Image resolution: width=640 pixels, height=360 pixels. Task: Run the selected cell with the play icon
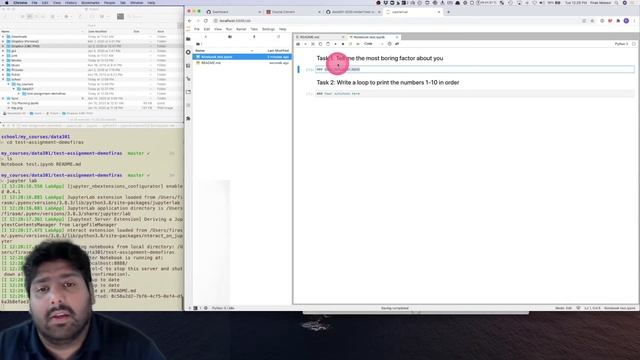[336, 44]
